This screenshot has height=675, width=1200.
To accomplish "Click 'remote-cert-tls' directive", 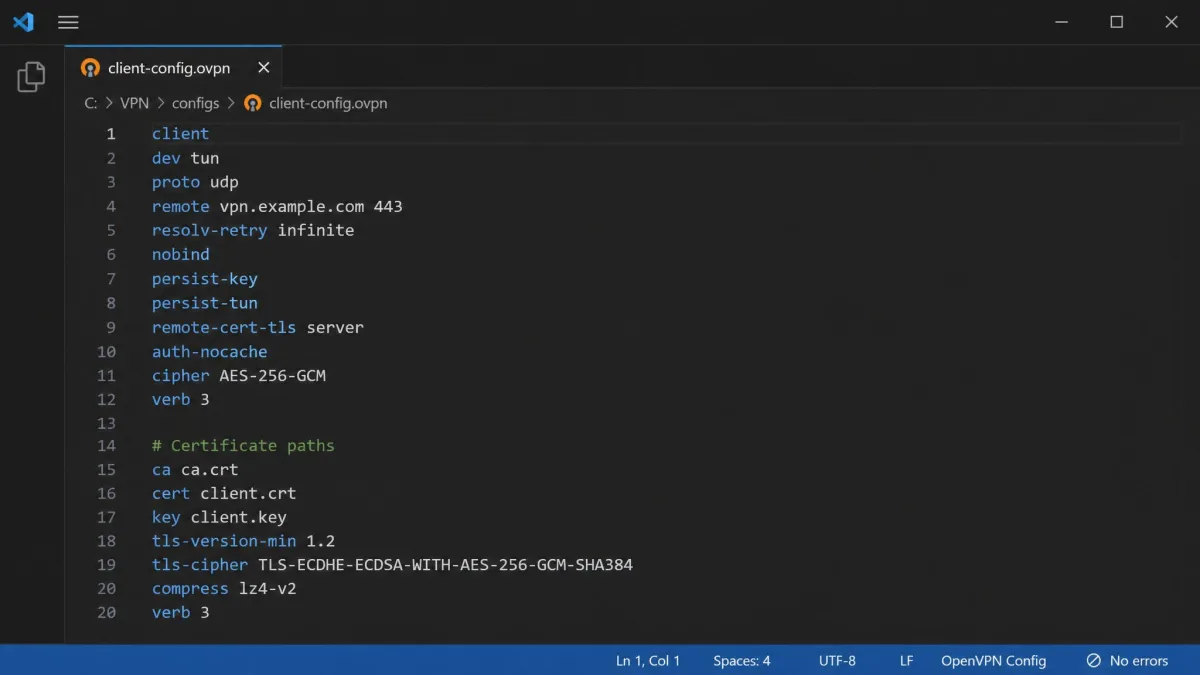I will [x=224, y=327].
